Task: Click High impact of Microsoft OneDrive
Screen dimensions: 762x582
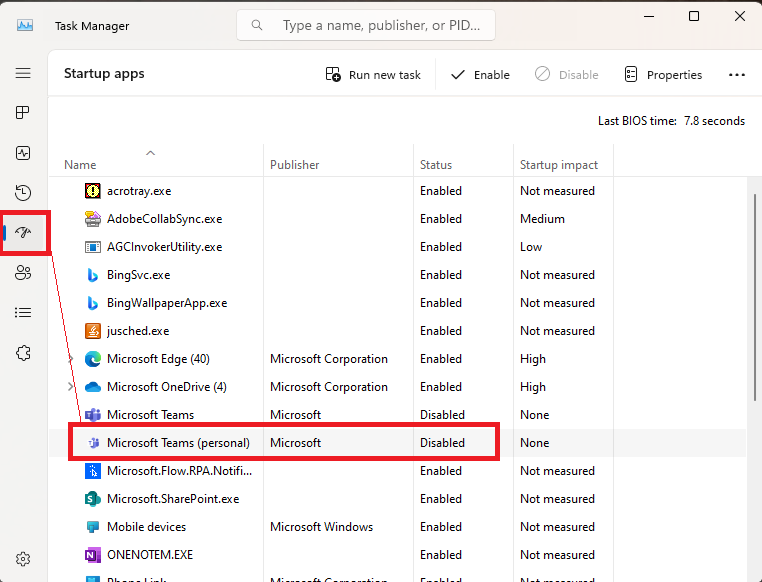Action: point(533,387)
